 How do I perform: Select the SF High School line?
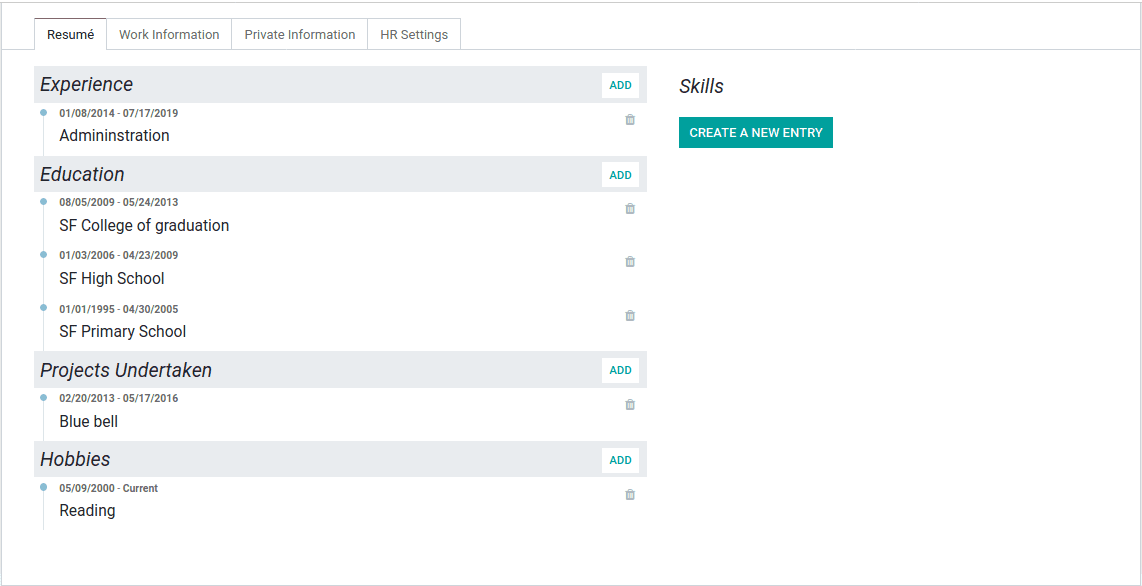(x=112, y=278)
